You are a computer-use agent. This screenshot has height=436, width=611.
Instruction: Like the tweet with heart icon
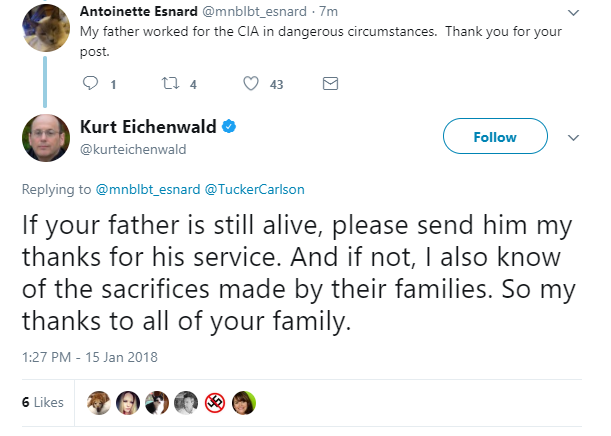(251, 83)
